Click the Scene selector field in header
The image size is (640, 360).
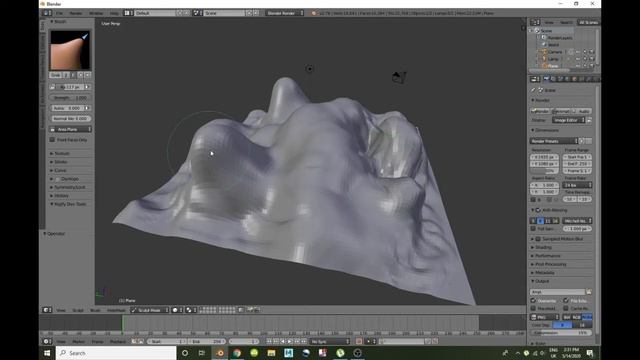pos(224,13)
